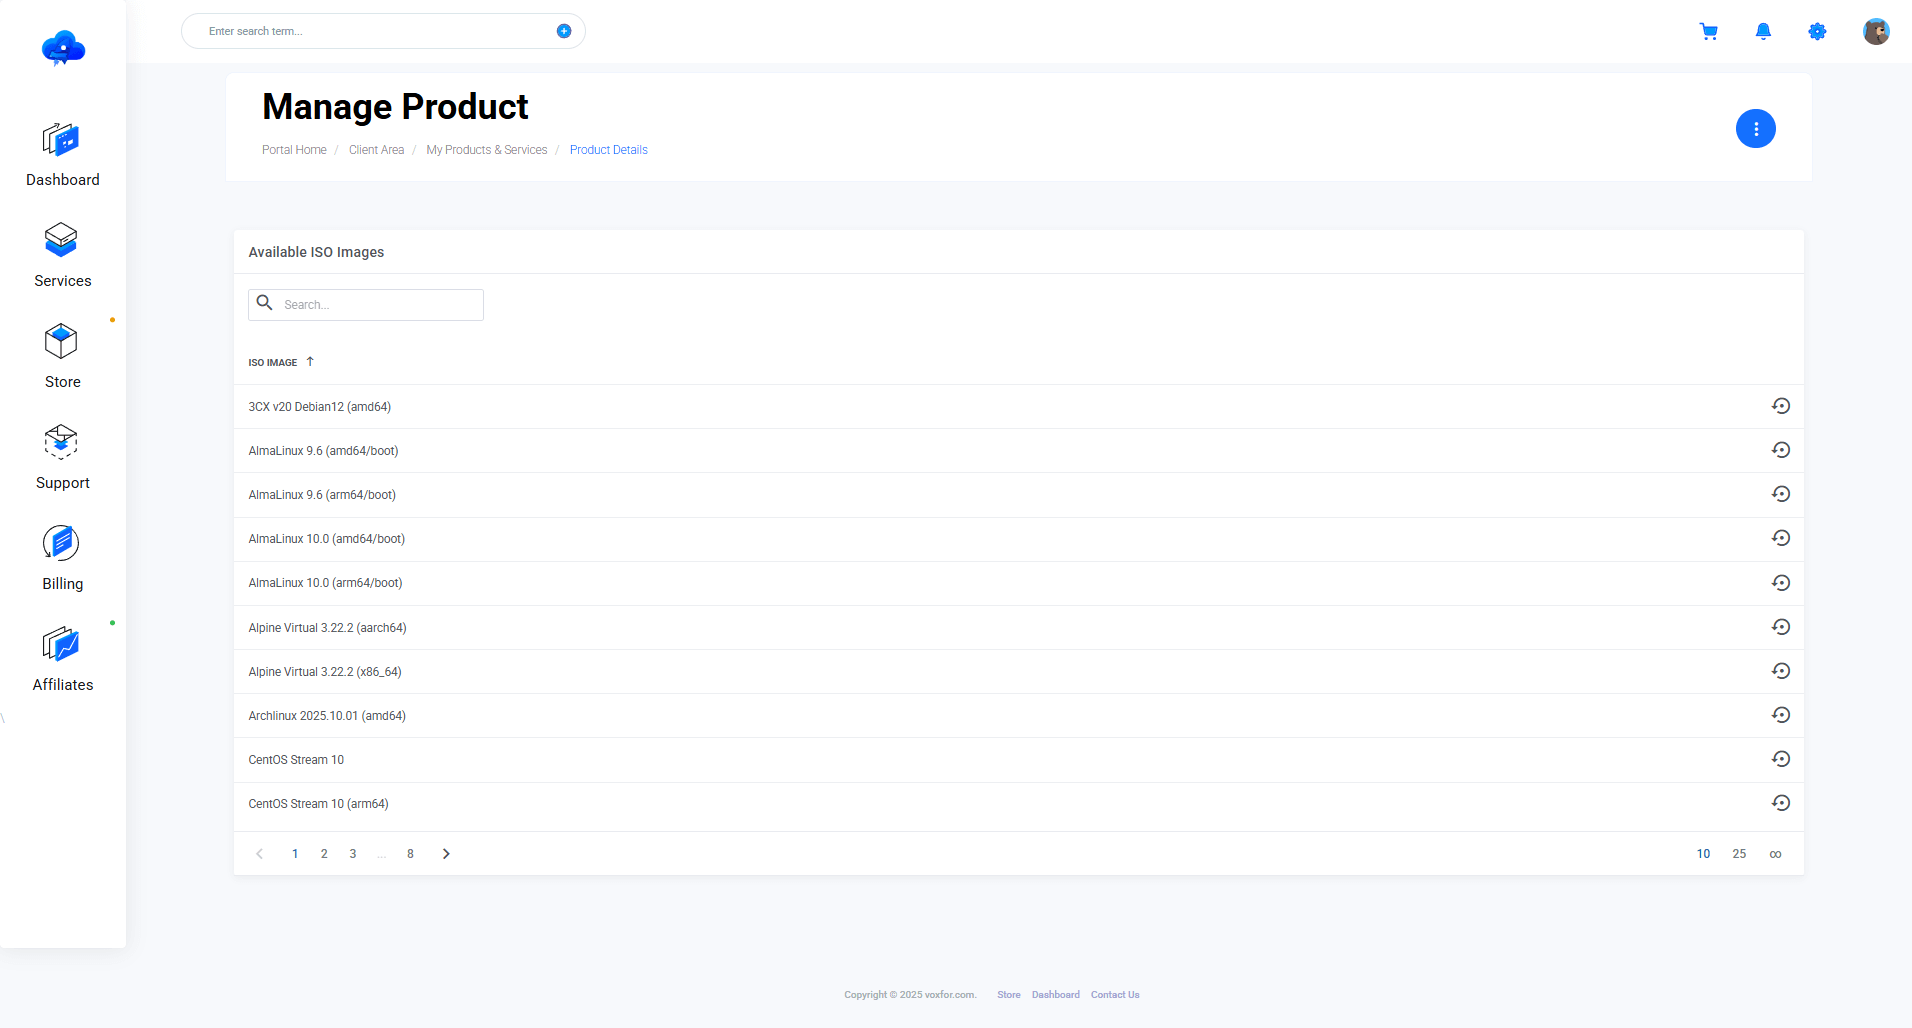Viewport: 1912px width, 1028px height.
Task: Open the shopping cart
Action: [1710, 31]
